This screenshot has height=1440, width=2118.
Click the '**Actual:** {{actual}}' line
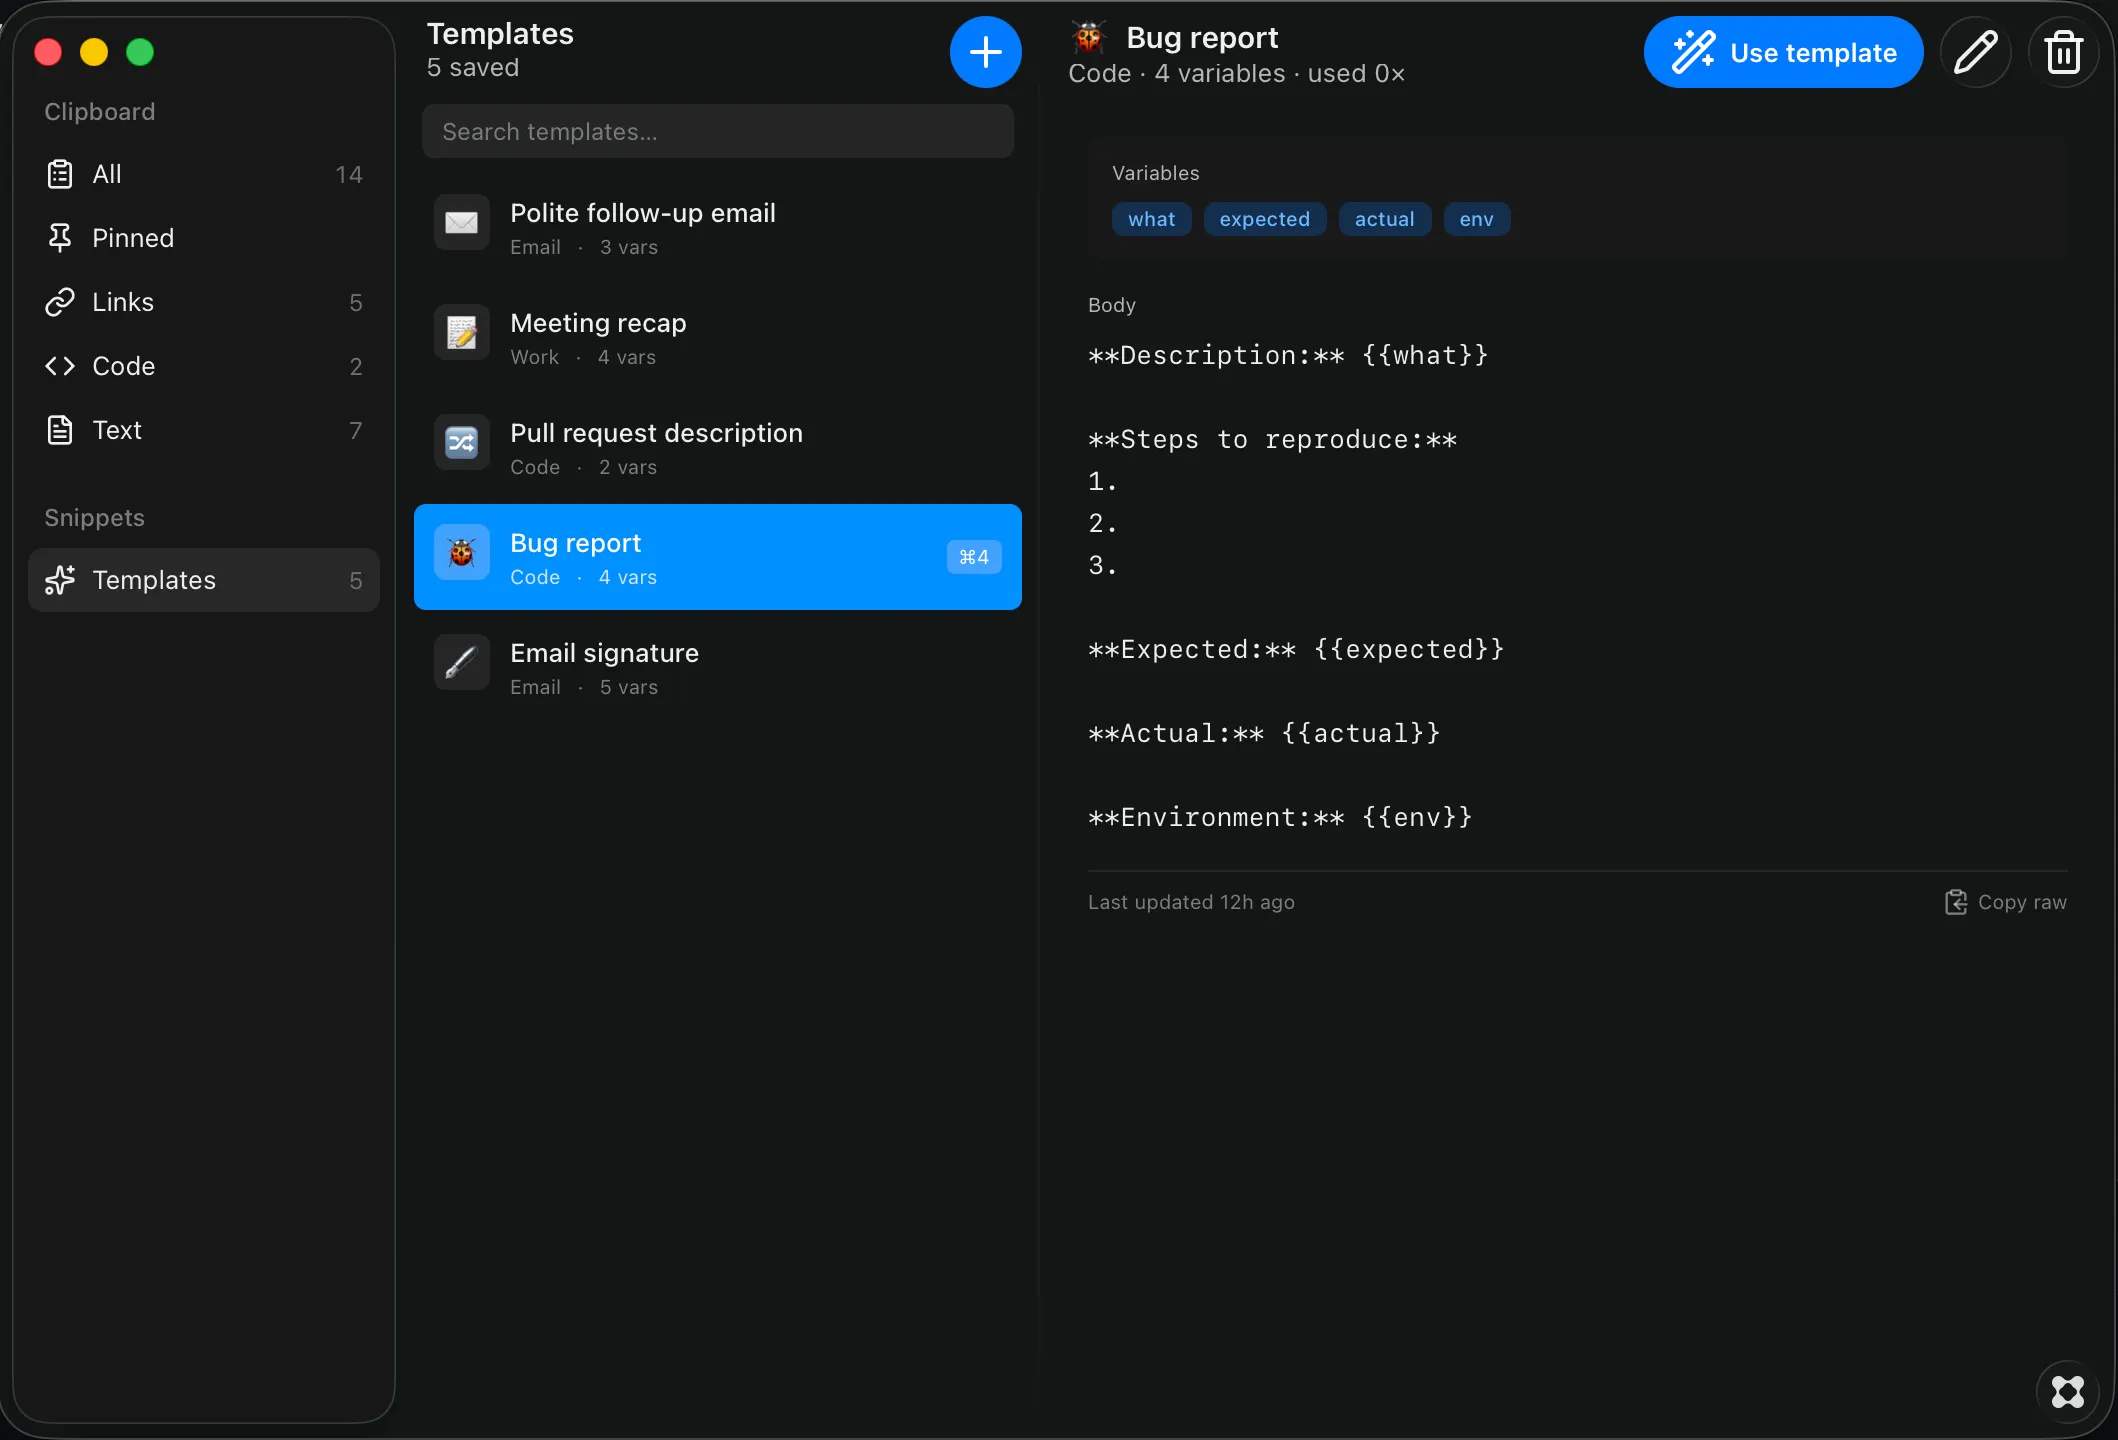[x=1264, y=733]
